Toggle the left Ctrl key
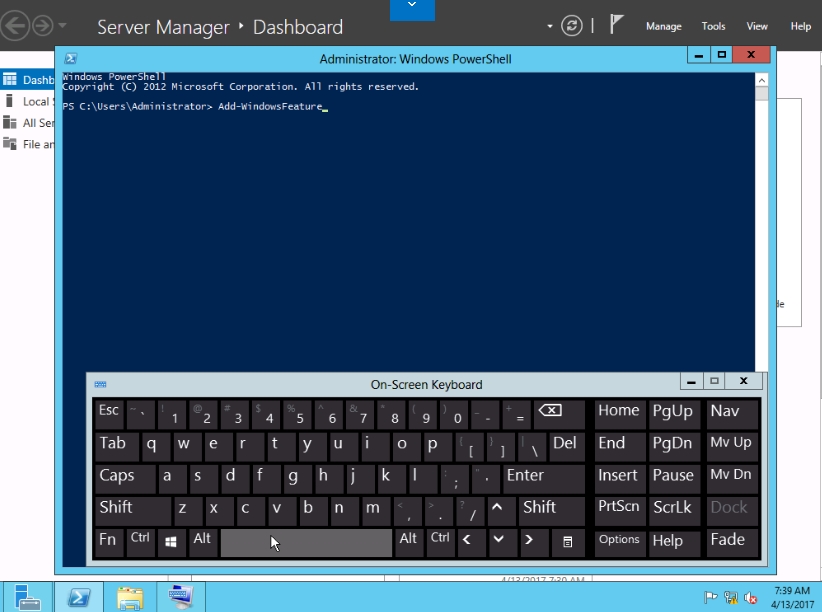 point(140,542)
